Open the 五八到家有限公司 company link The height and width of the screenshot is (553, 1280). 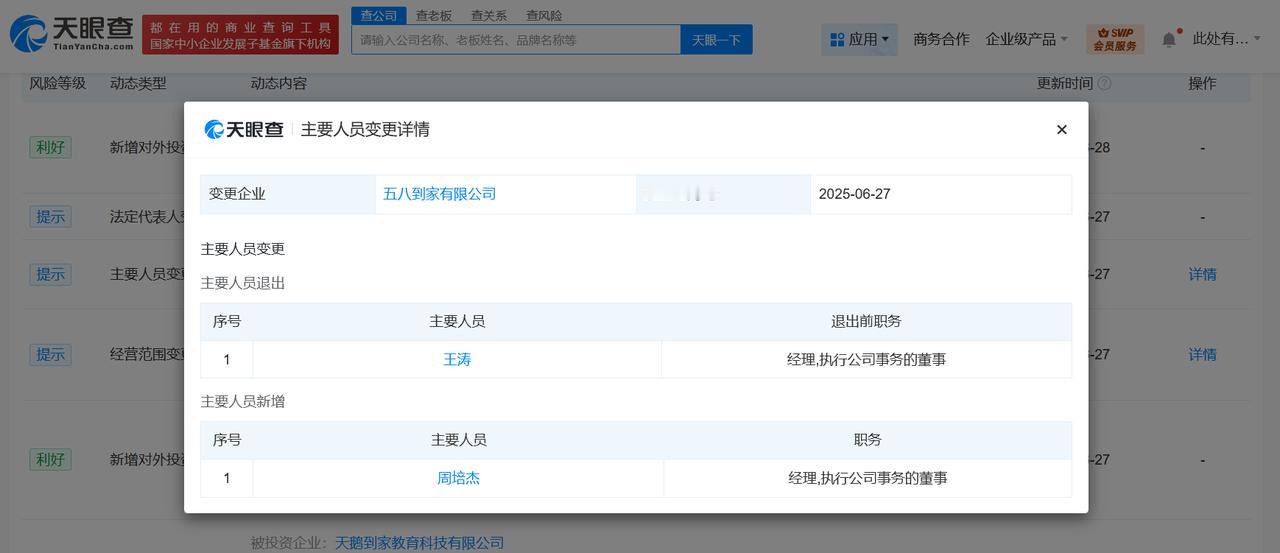439,194
